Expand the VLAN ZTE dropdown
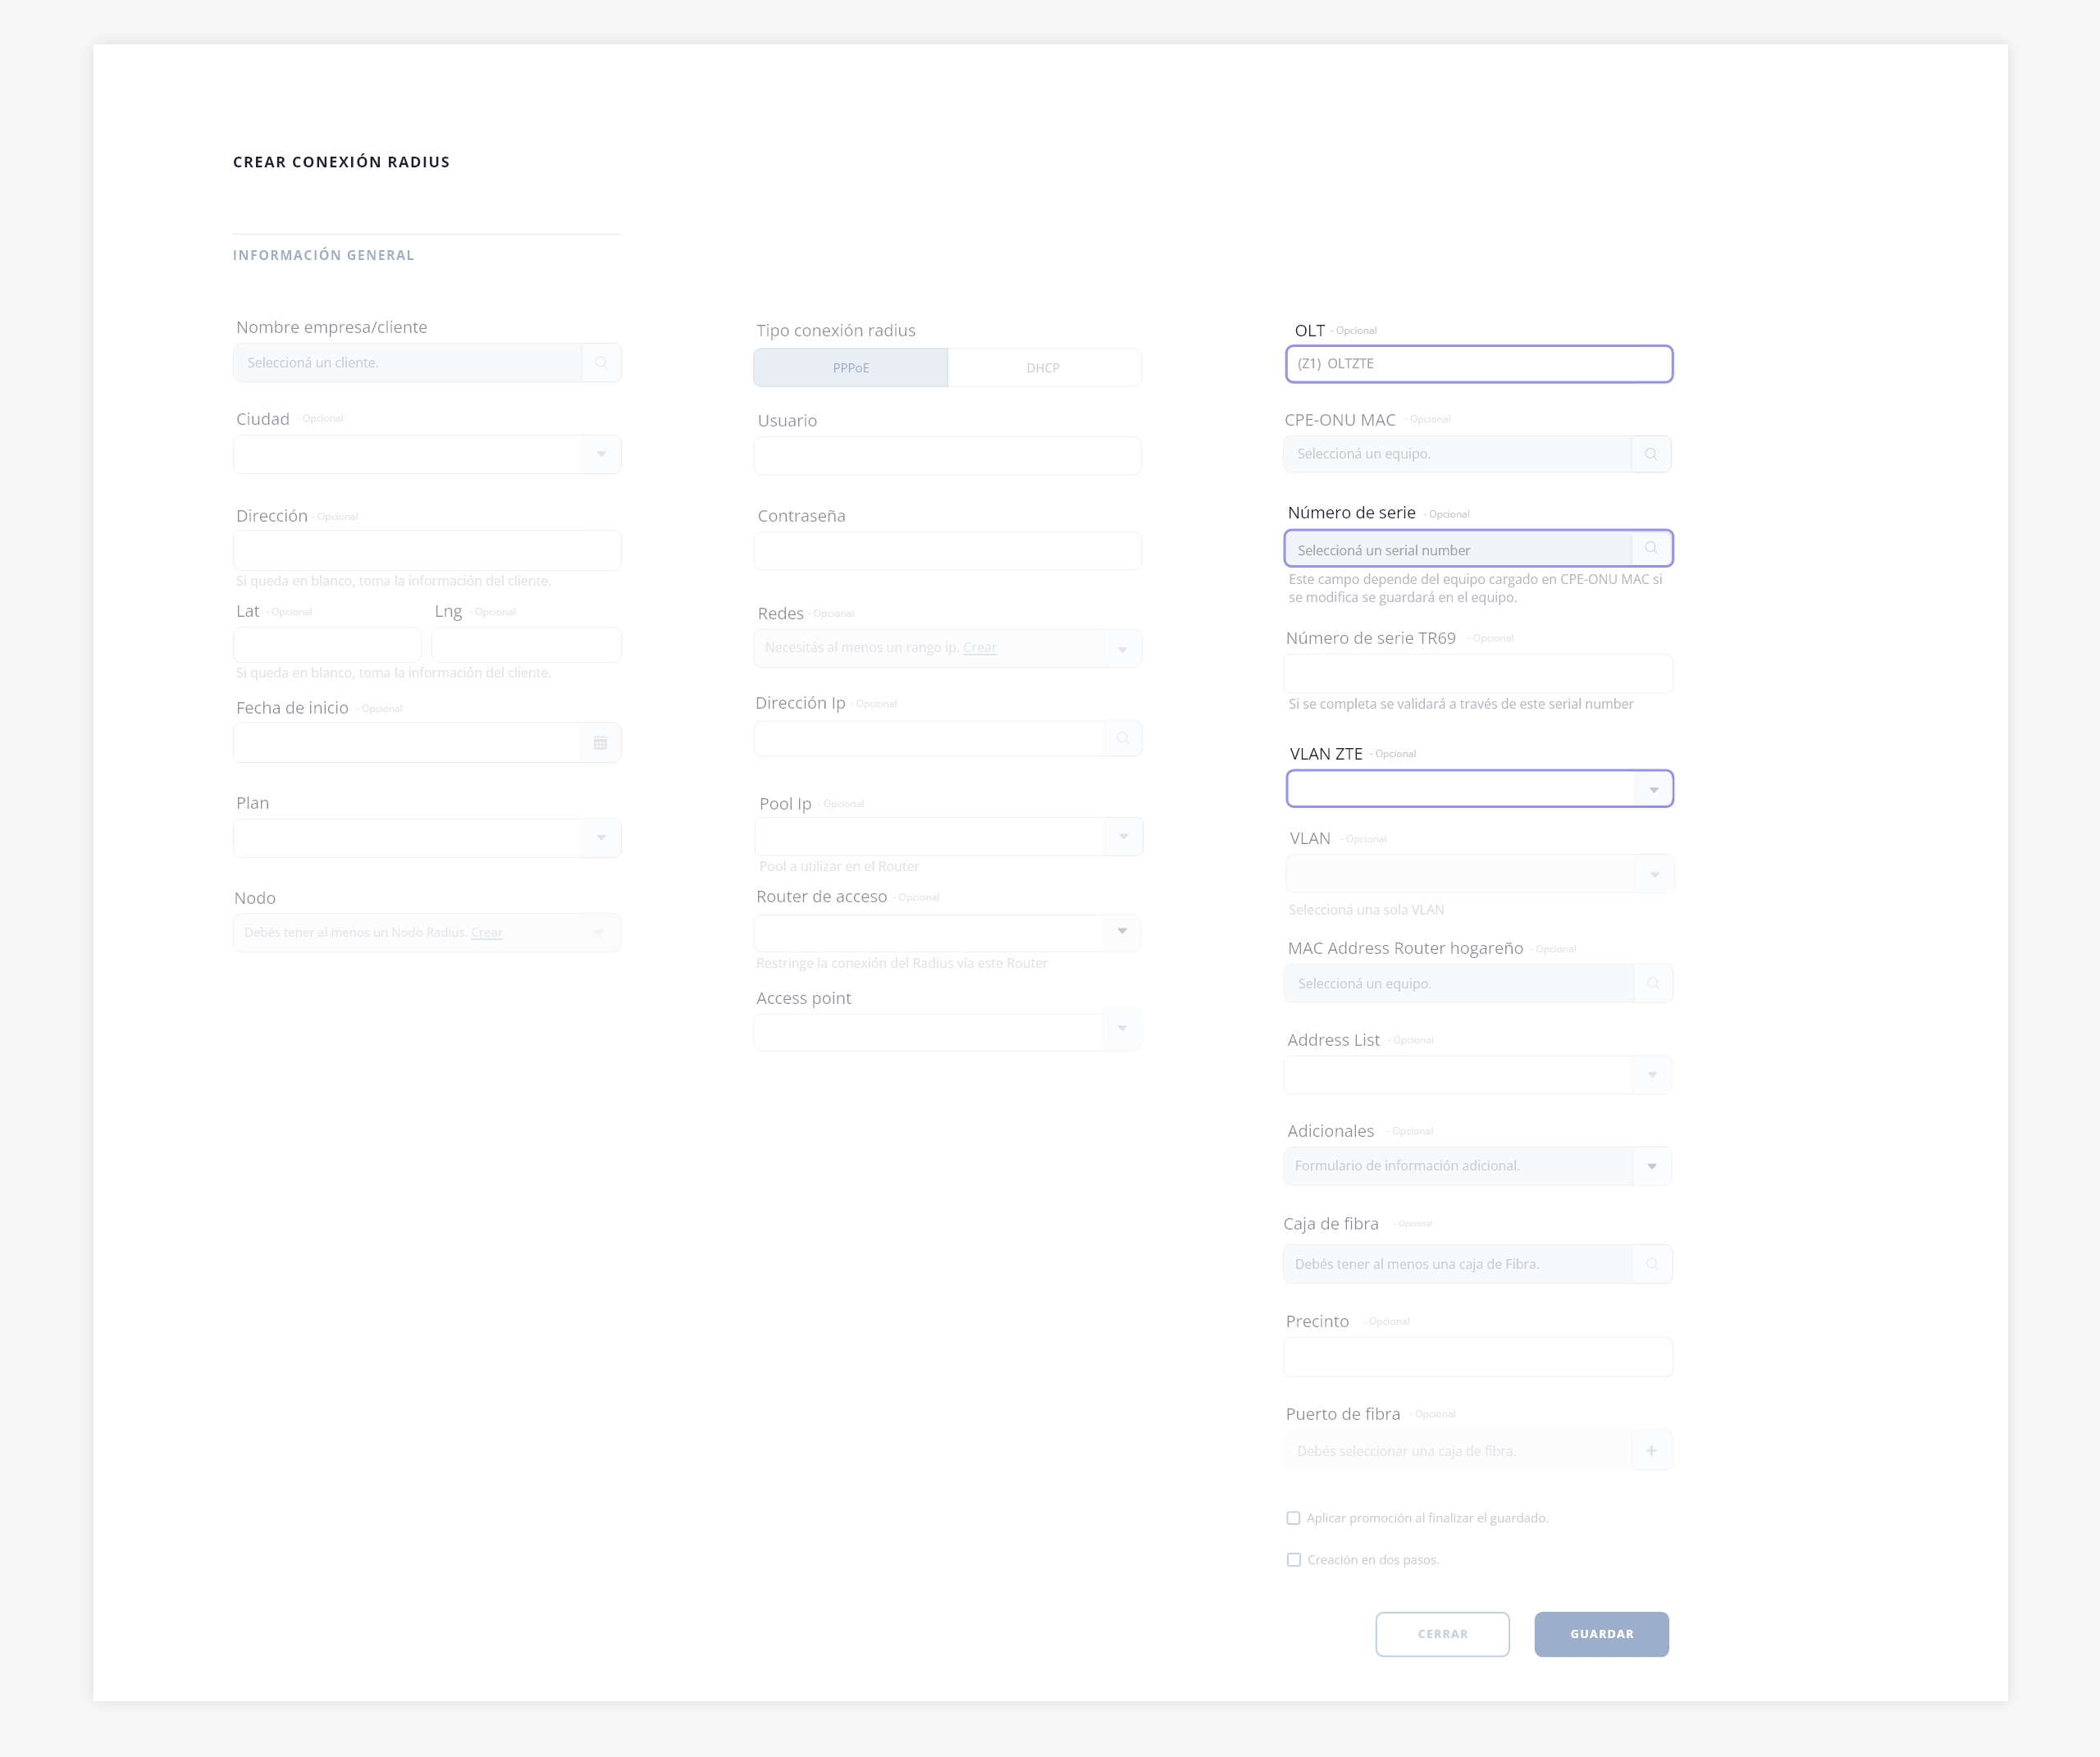The width and height of the screenshot is (2100, 1757). click(1653, 790)
